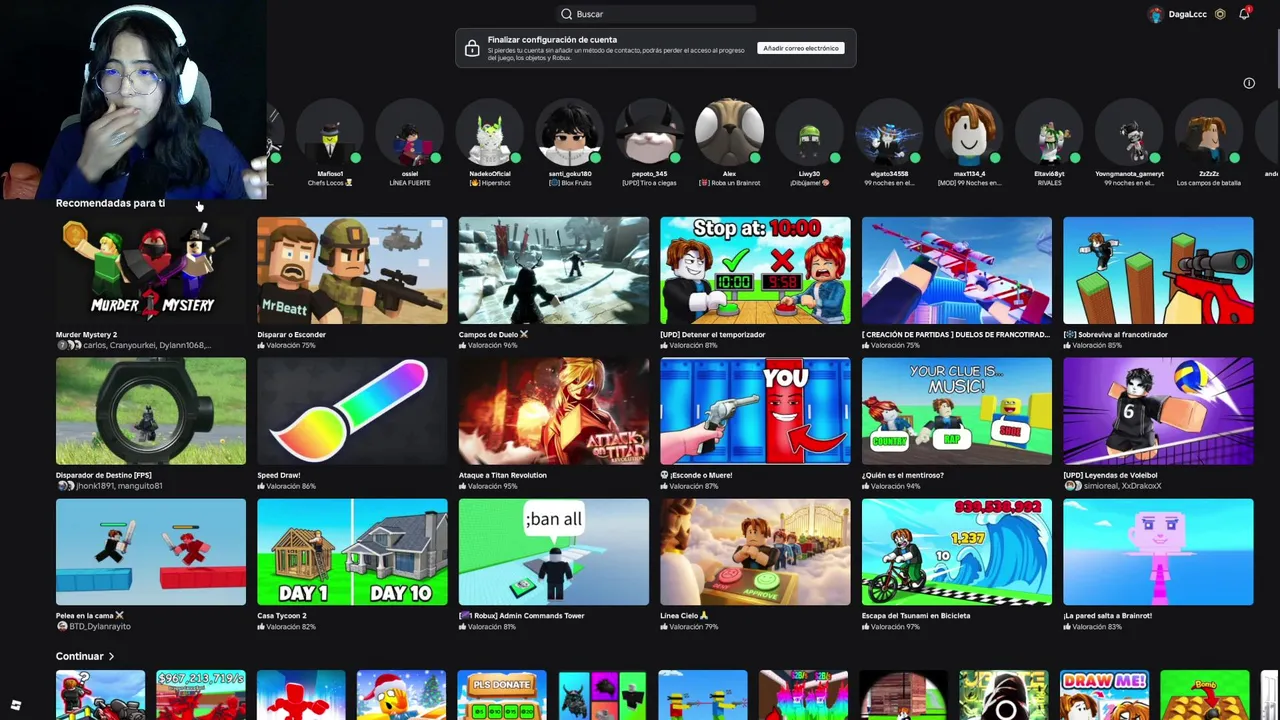Open friend max1134_4's avatar
Image resolution: width=1280 pixels, height=720 pixels.
969,133
